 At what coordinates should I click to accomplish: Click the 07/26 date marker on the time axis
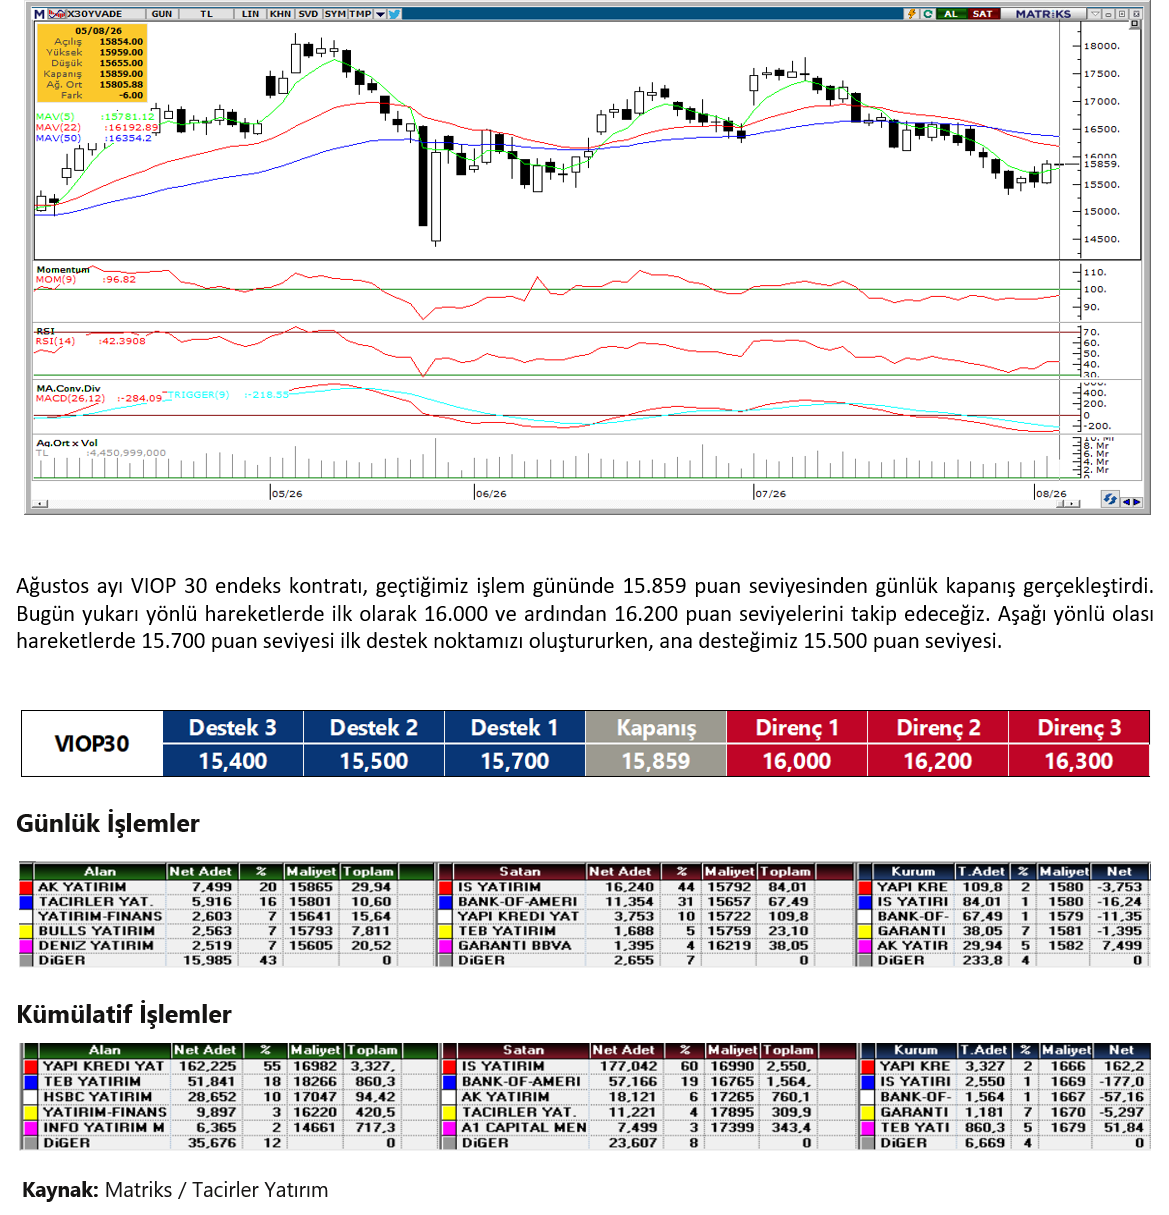pyautogui.click(x=771, y=494)
